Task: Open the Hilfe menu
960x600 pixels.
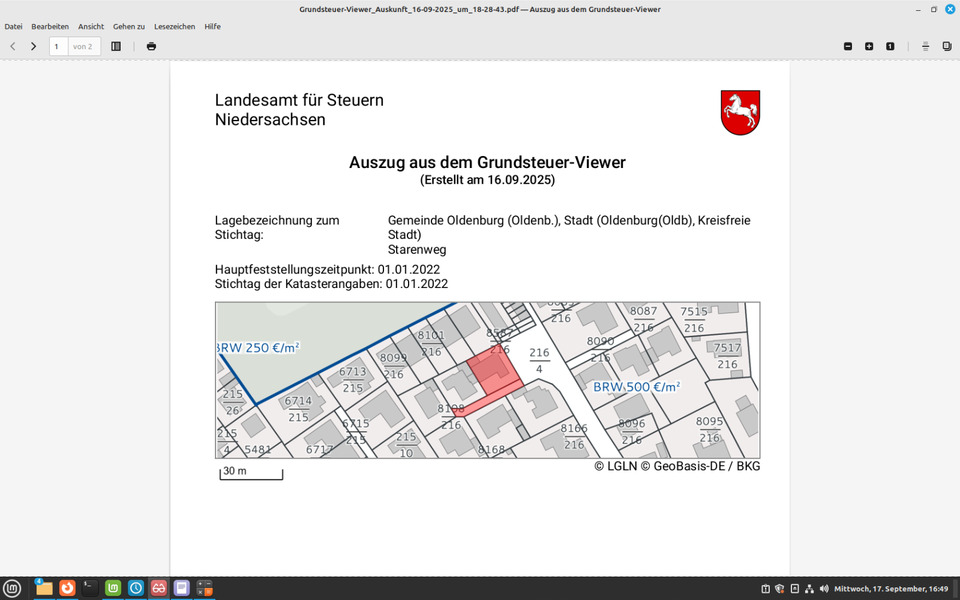Action: 213,26
